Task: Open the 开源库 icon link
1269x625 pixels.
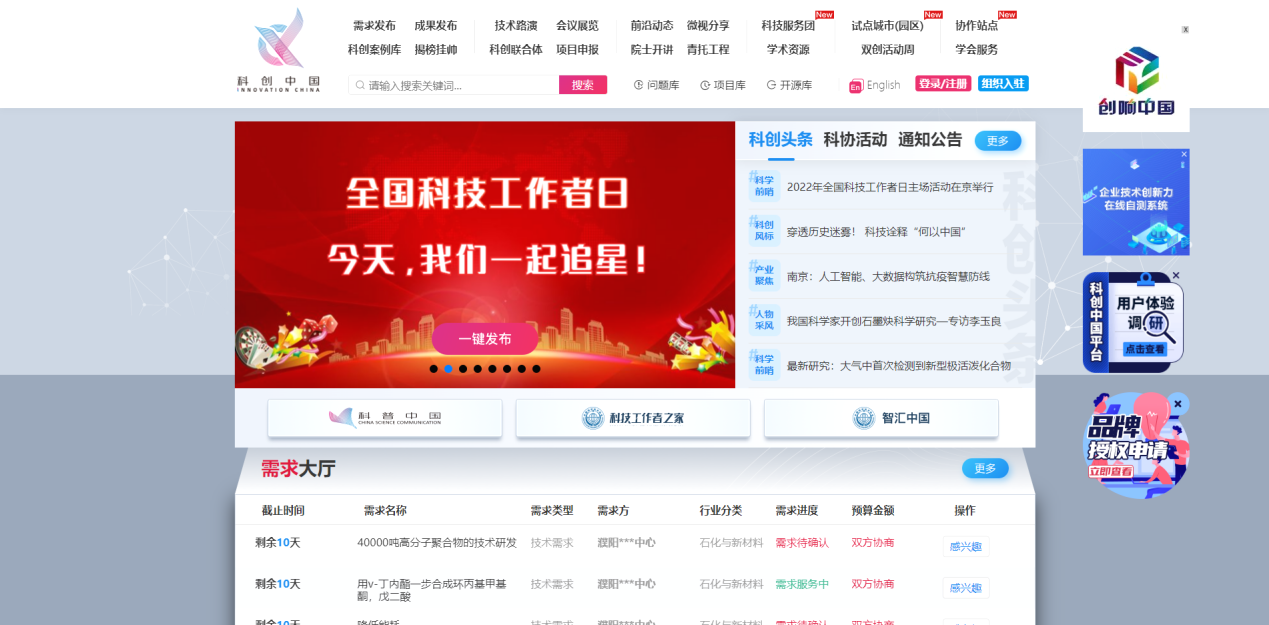Action: 789,85
